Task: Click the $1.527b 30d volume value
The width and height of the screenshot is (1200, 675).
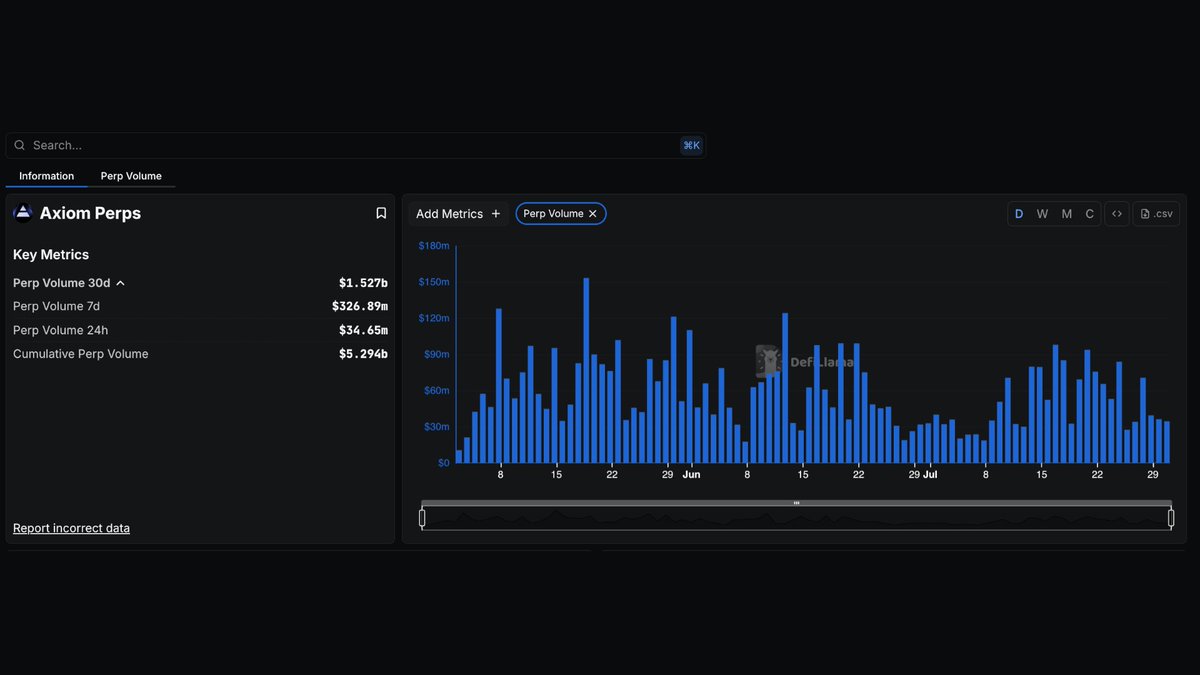Action: tap(363, 283)
